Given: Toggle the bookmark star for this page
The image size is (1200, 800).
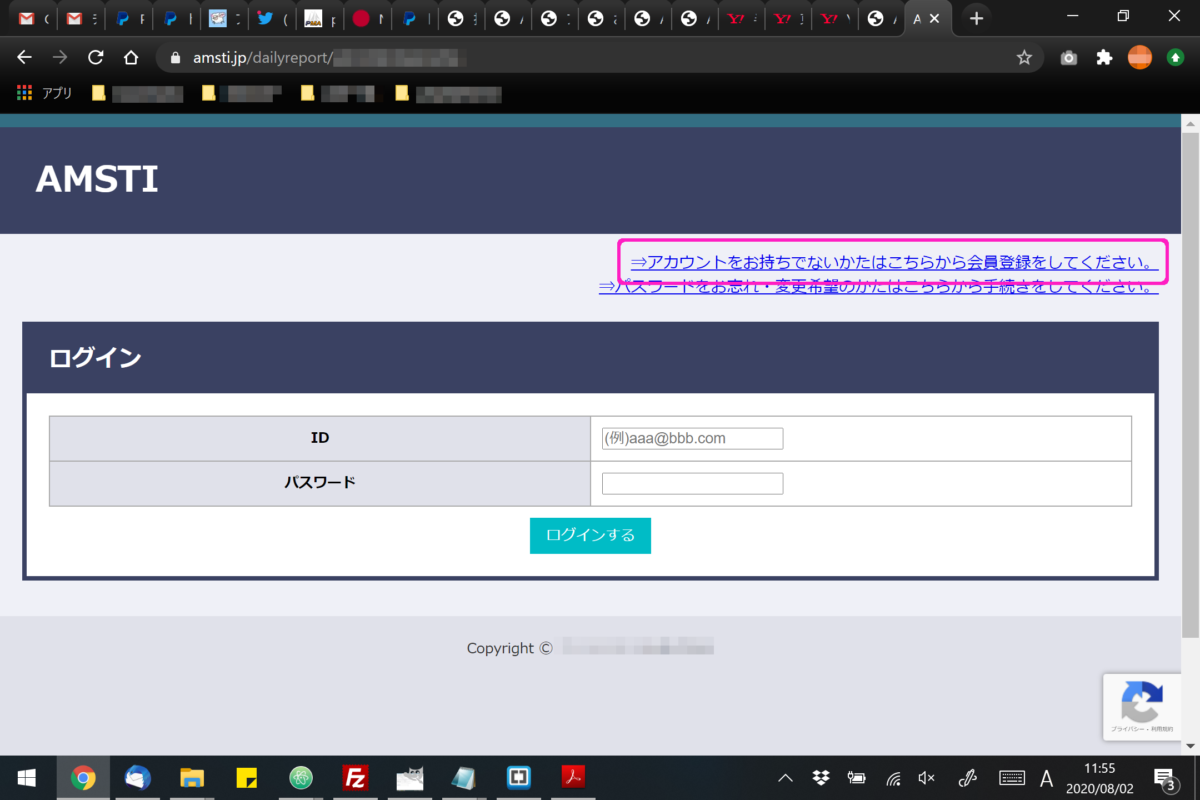Looking at the screenshot, I should tap(1024, 58).
